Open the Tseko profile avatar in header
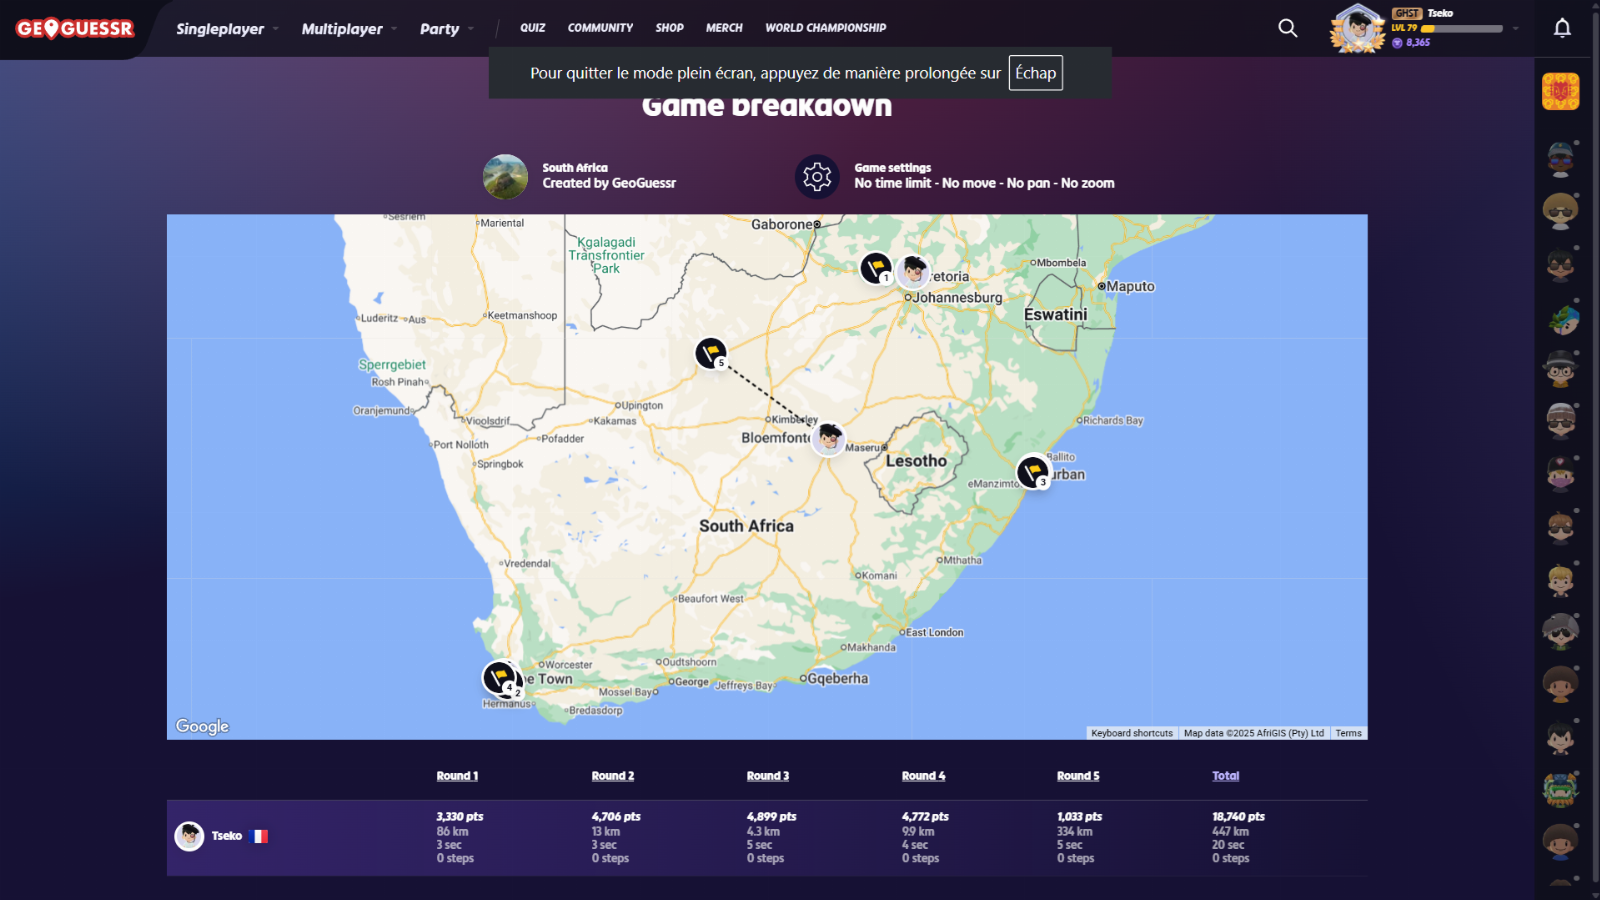Image resolution: width=1600 pixels, height=900 pixels. (x=1357, y=28)
